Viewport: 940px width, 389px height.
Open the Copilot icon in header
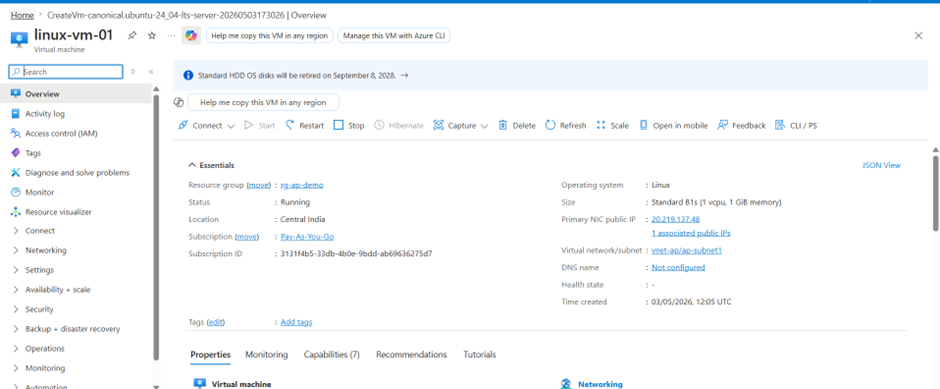[191, 36]
